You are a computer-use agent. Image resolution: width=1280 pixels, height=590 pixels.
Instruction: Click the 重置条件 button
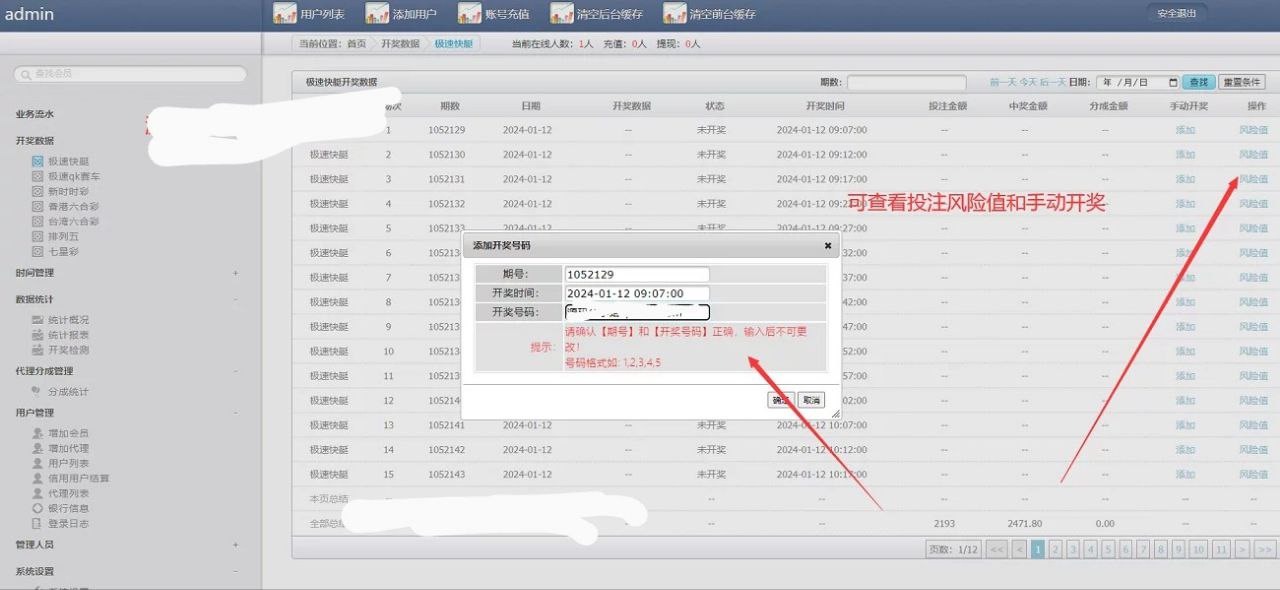point(1241,83)
